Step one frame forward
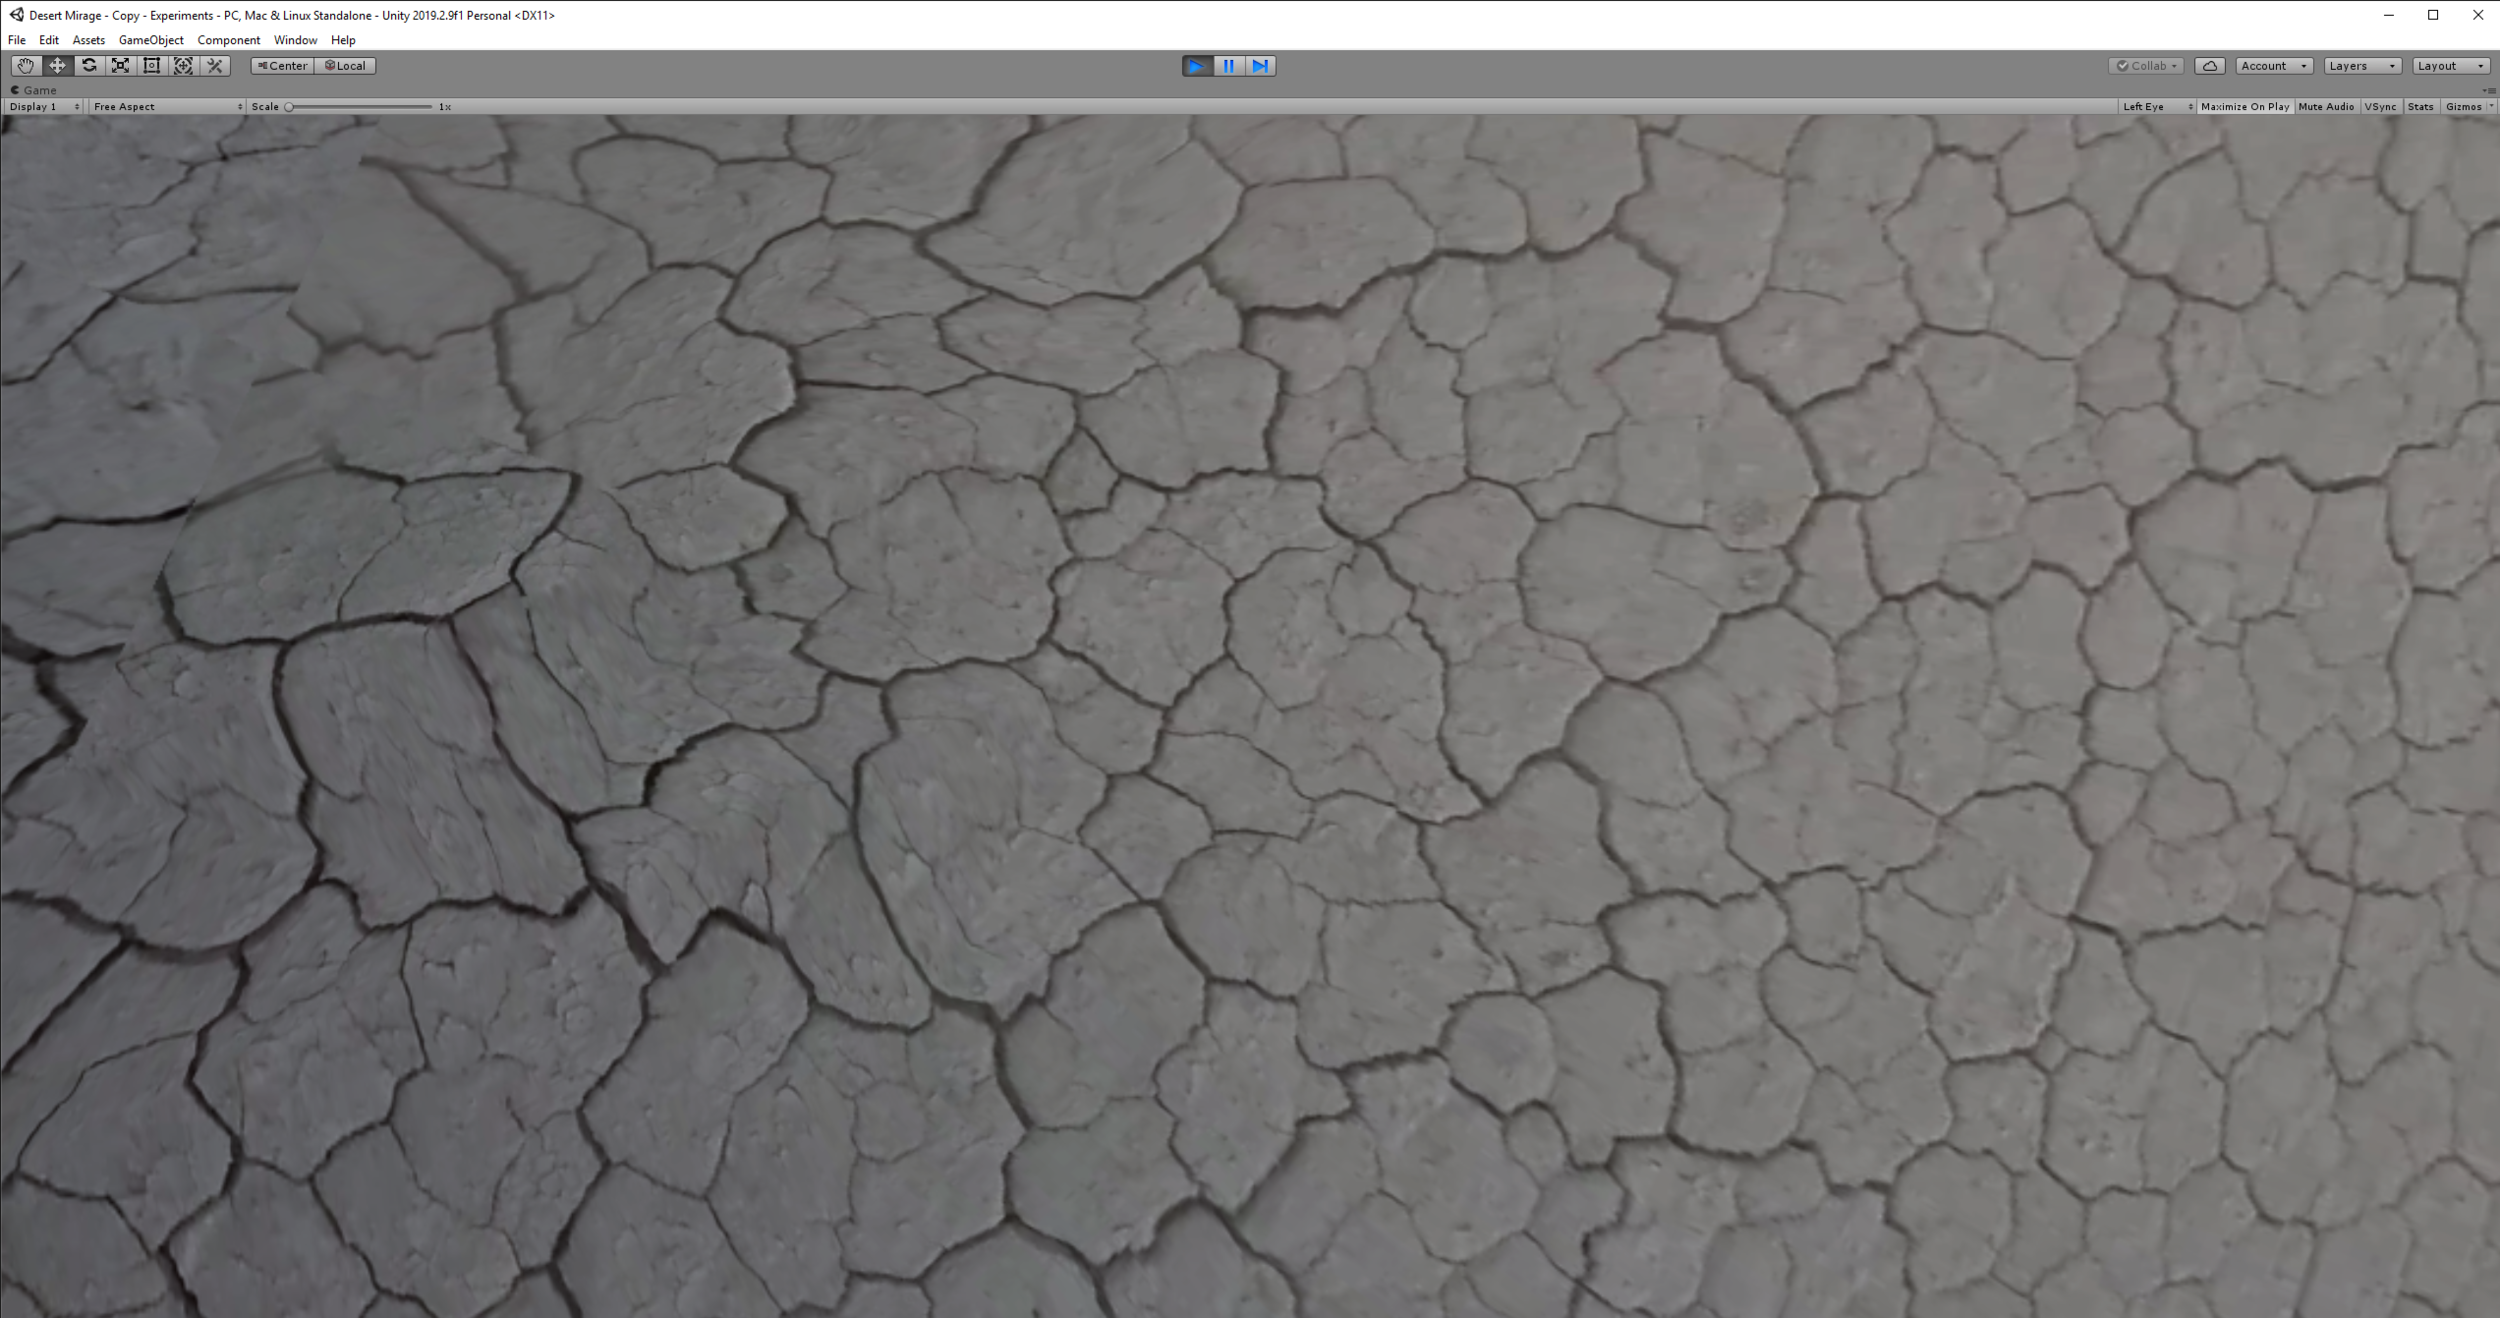This screenshot has width=2500, height=1318. pos(1260,66)
